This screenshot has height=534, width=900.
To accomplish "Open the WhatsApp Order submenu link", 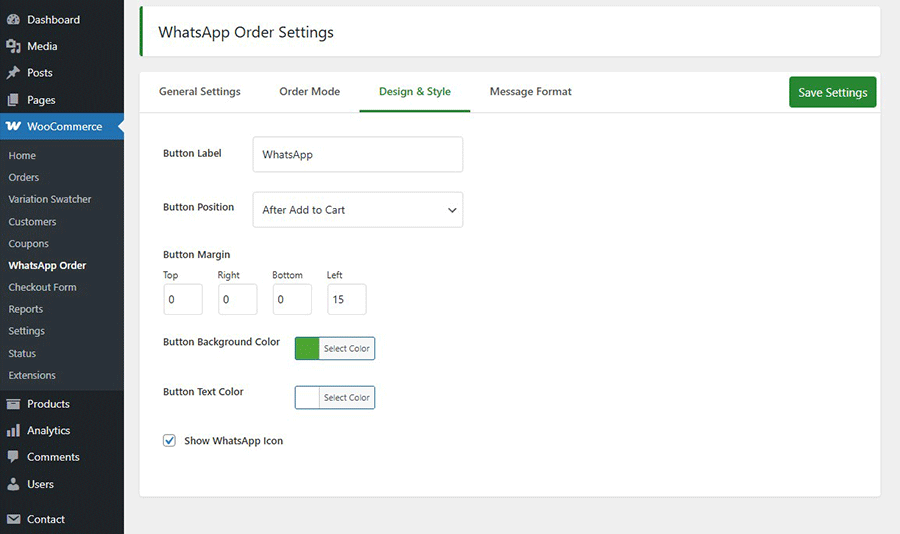I will point(47,265).
